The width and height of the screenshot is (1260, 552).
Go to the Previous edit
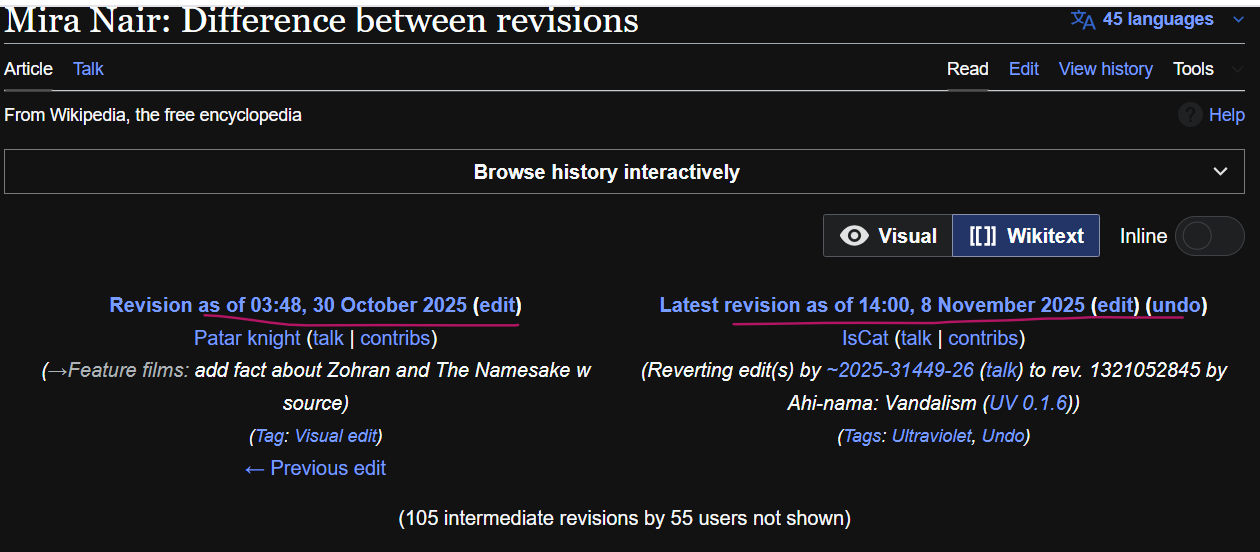pyautogui.click(x=315, y=468)
